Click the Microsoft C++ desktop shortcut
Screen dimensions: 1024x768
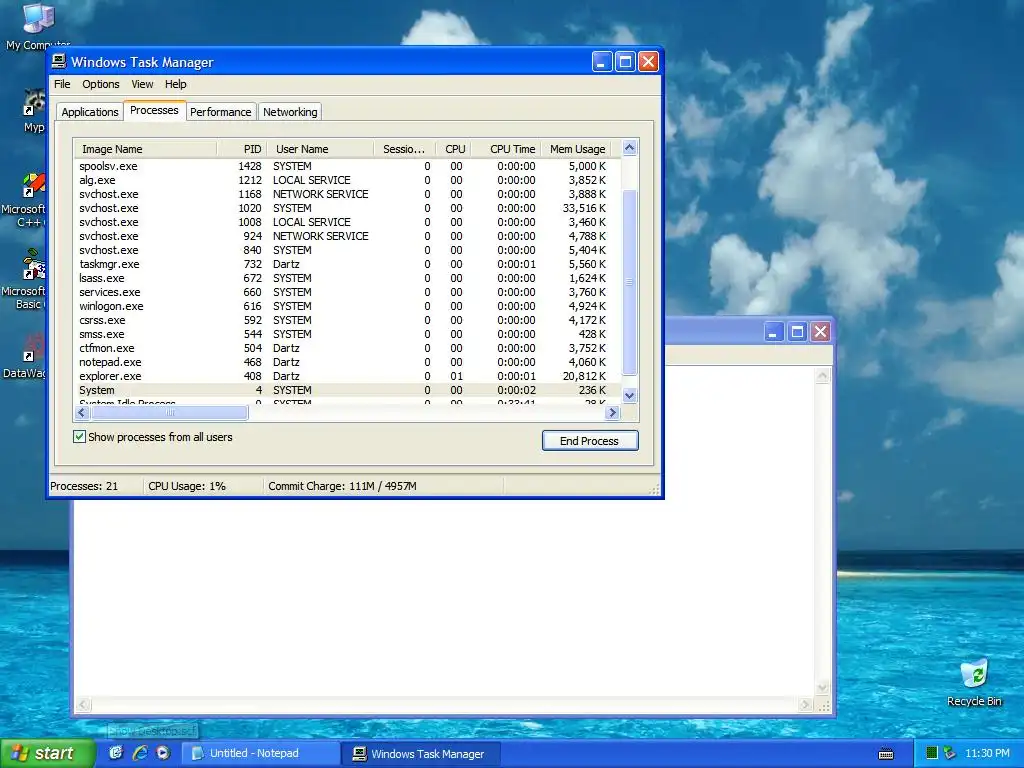tap(25, 200)
